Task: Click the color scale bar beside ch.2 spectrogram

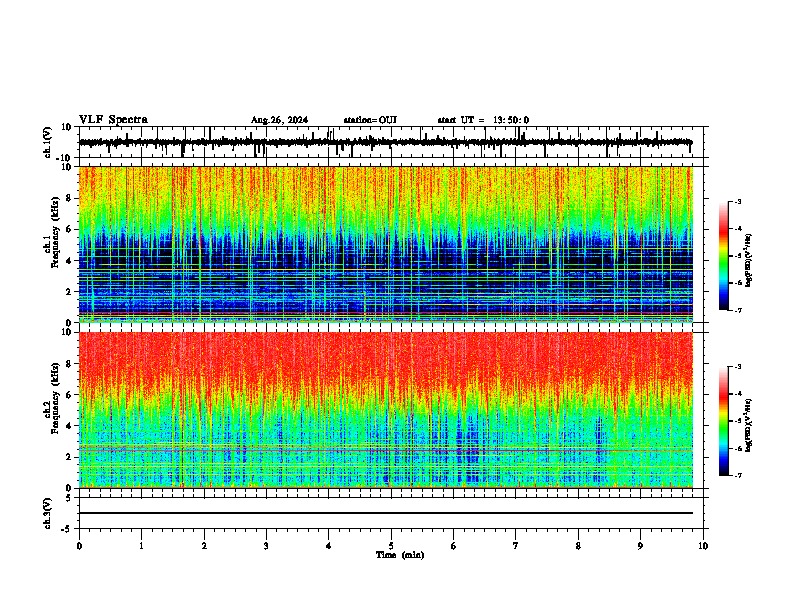Action: pos(723,421)
